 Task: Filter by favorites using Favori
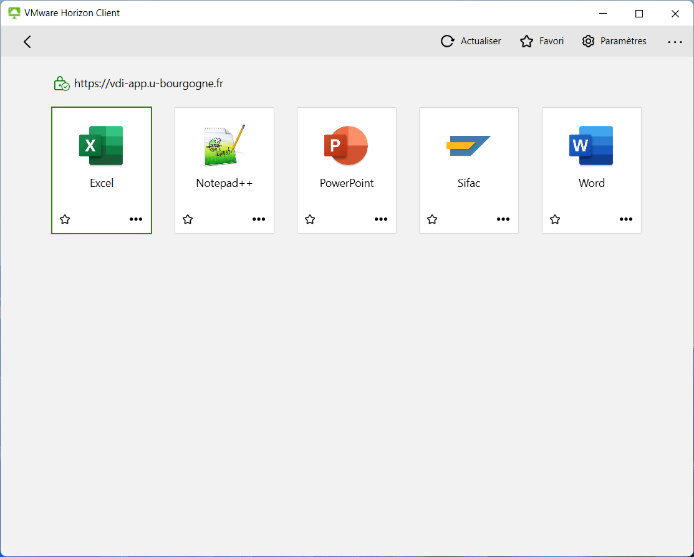(x=542, y=41)
